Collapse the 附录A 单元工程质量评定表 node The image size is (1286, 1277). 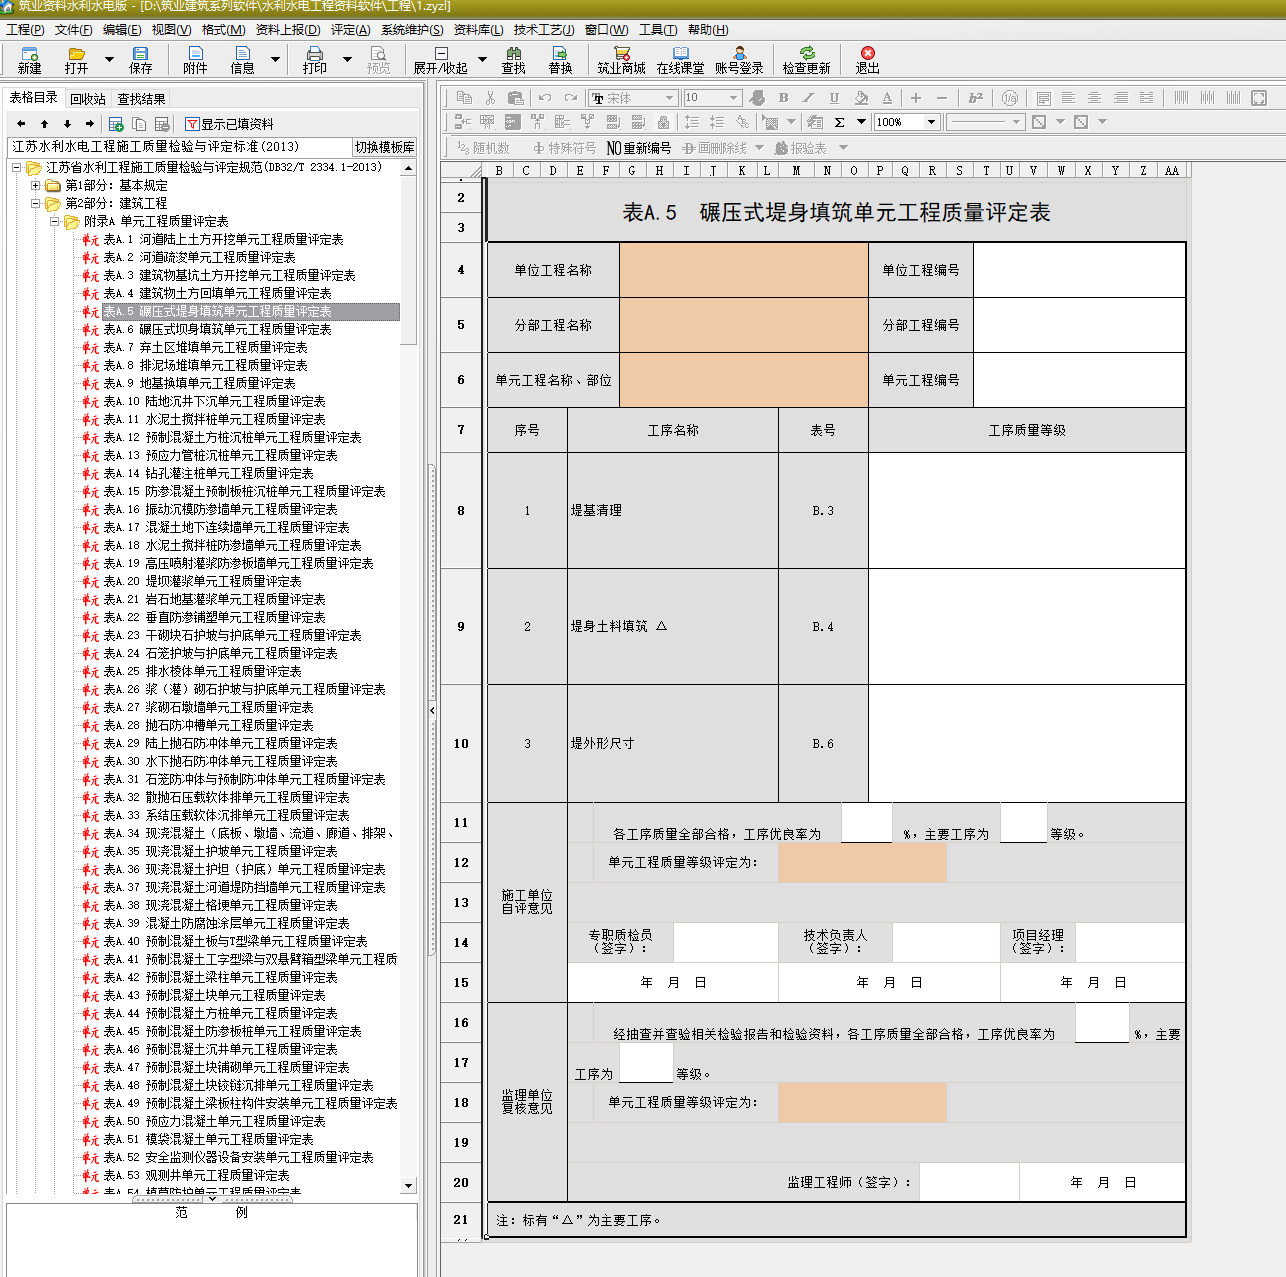coord(55,221)
